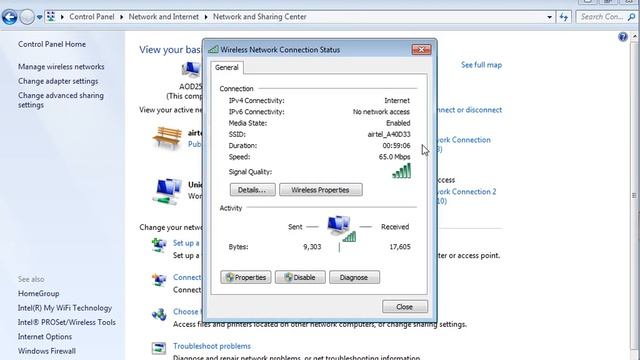Open Manage wireless networks
Viewport: 640px width, 360px height.
(61, 67)
